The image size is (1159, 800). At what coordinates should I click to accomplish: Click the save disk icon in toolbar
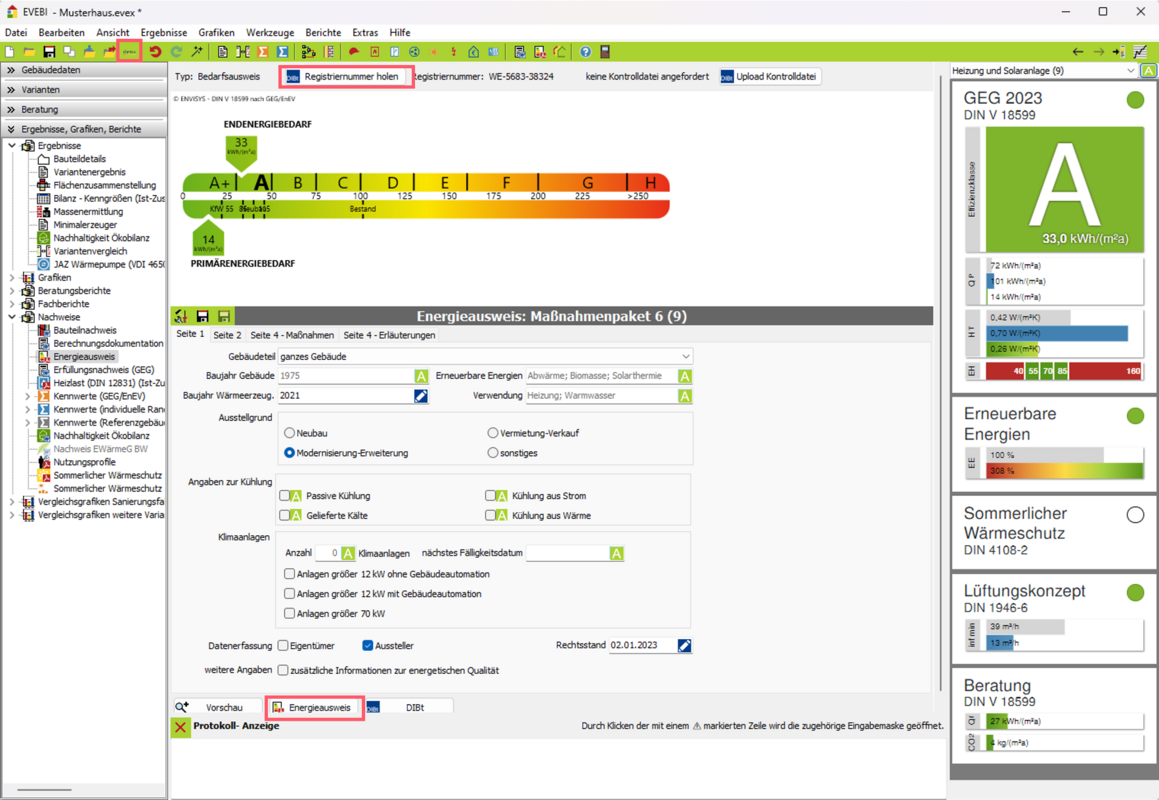pos(49,52)
